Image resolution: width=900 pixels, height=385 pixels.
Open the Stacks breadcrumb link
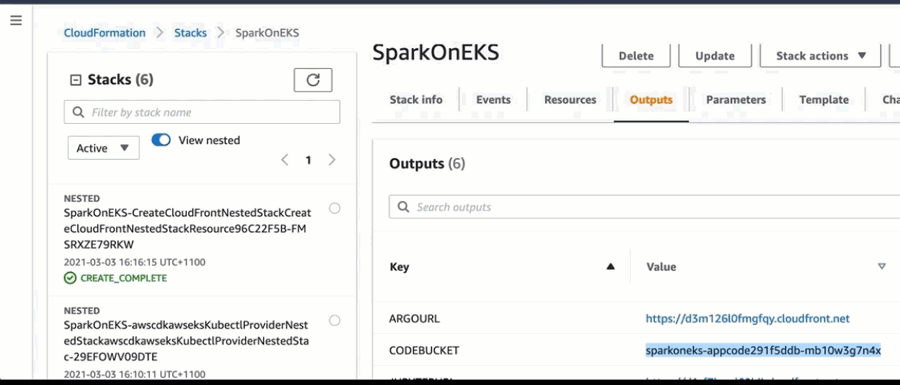pyautogui.click(x=191, y=33)
